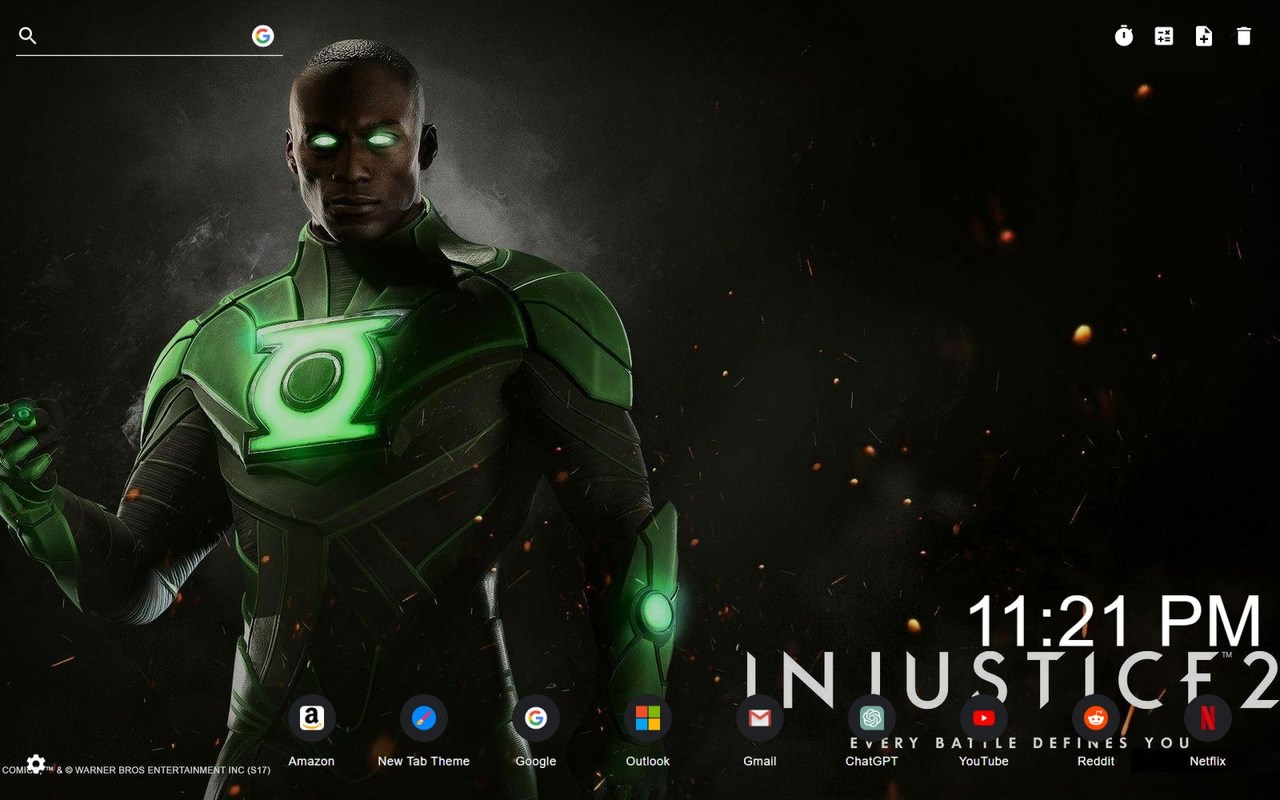
Task: Click the Google logo in search bar
Action: pos(263,36)
